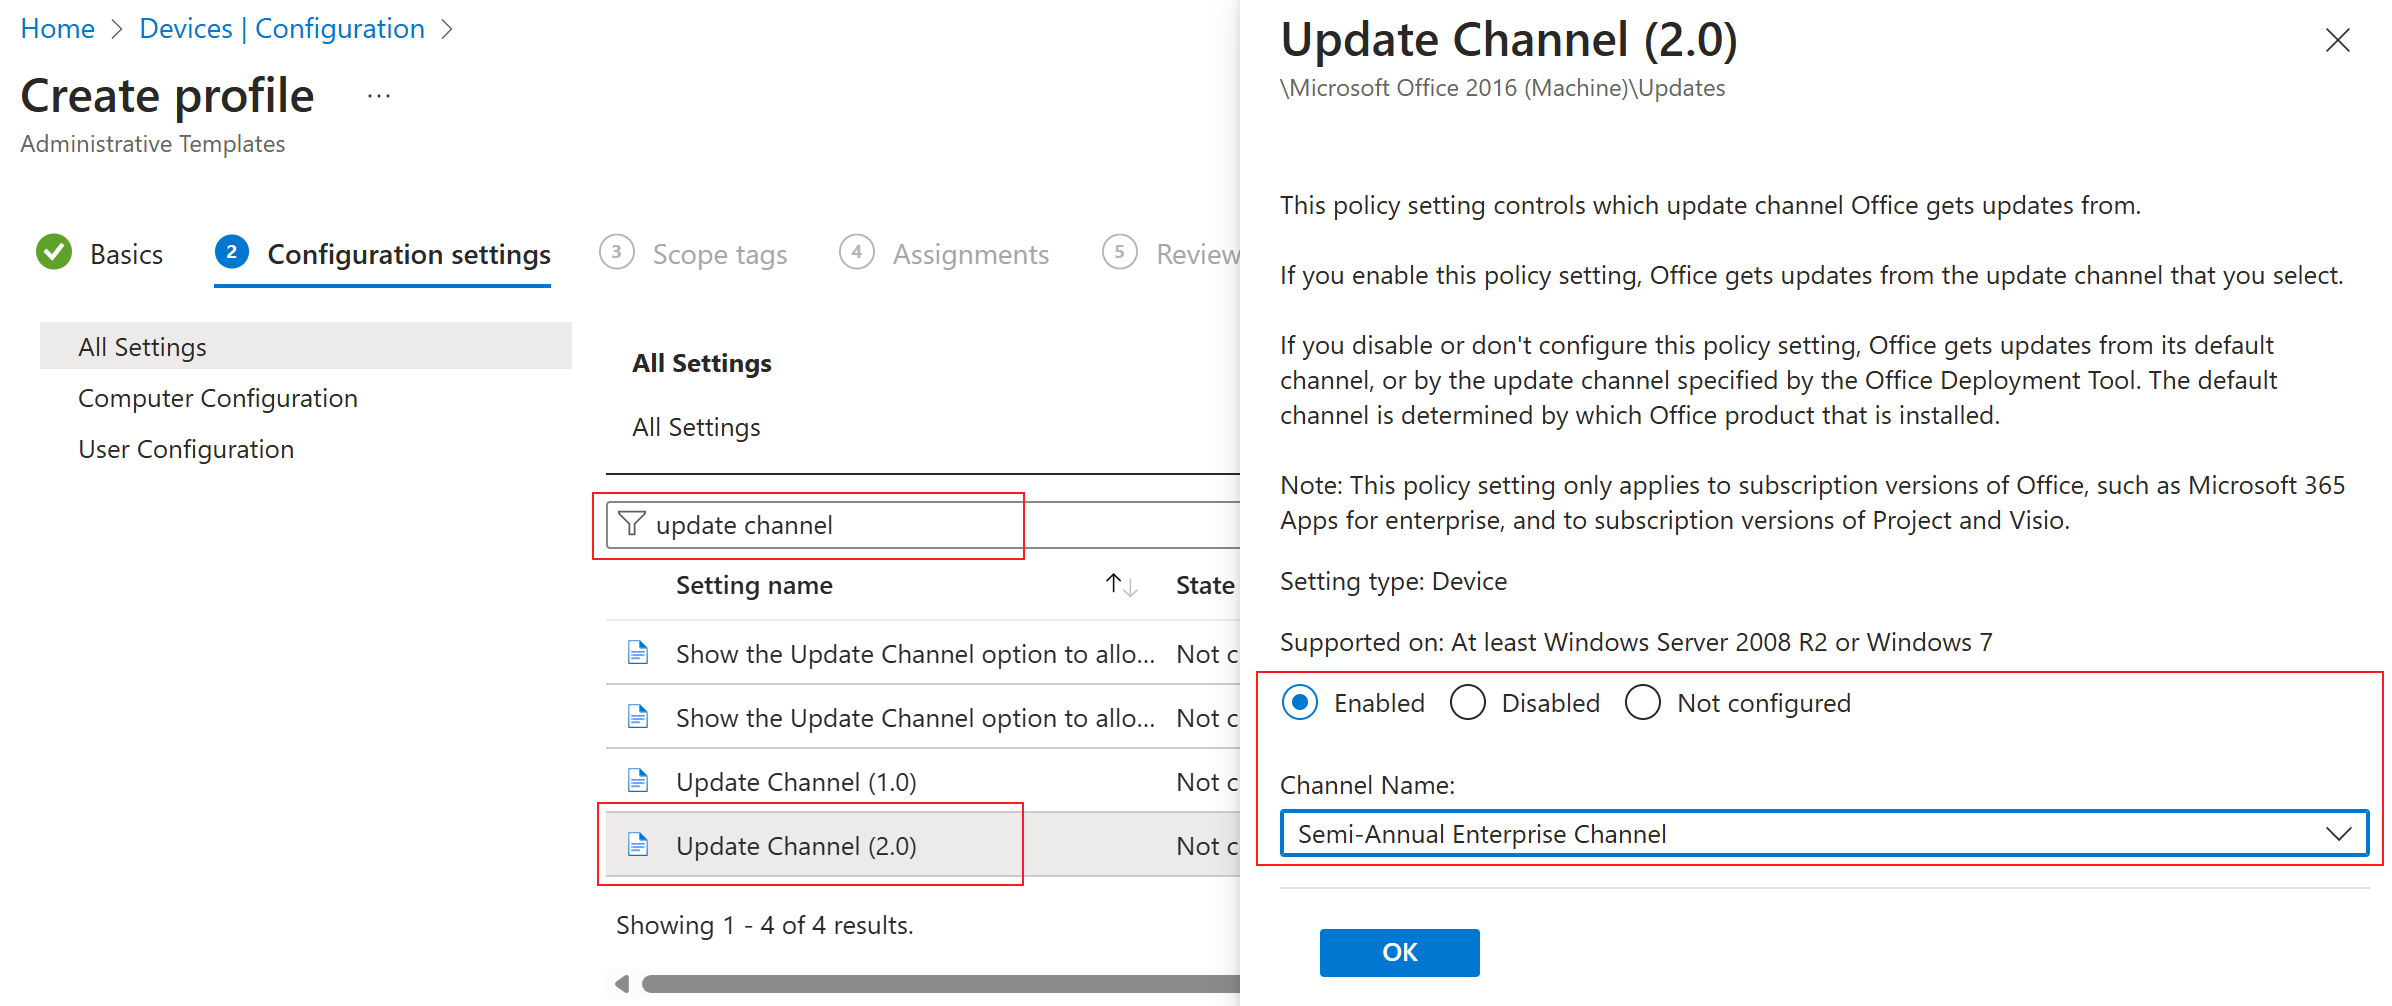
Task: Click State cell of Update Channel (2.0) row
Action: (x=1208, y=846)
